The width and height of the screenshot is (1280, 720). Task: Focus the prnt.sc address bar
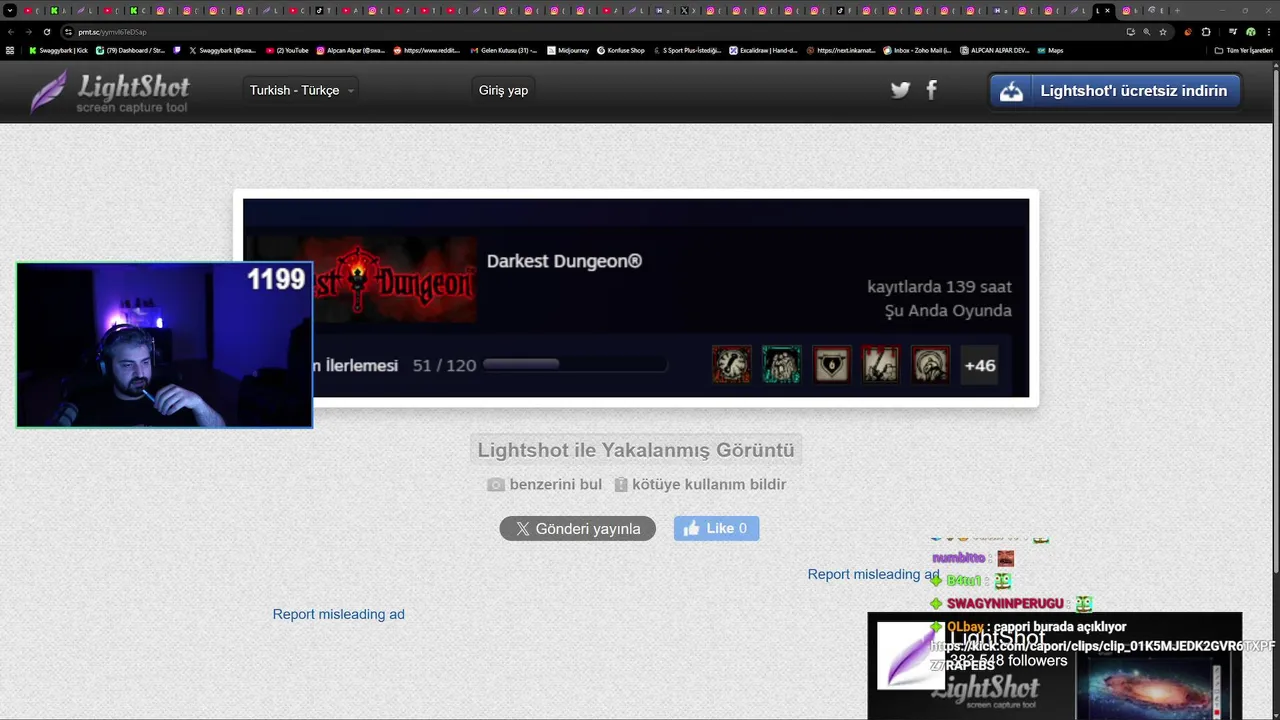pyautogui.click(x=590, y=32)
